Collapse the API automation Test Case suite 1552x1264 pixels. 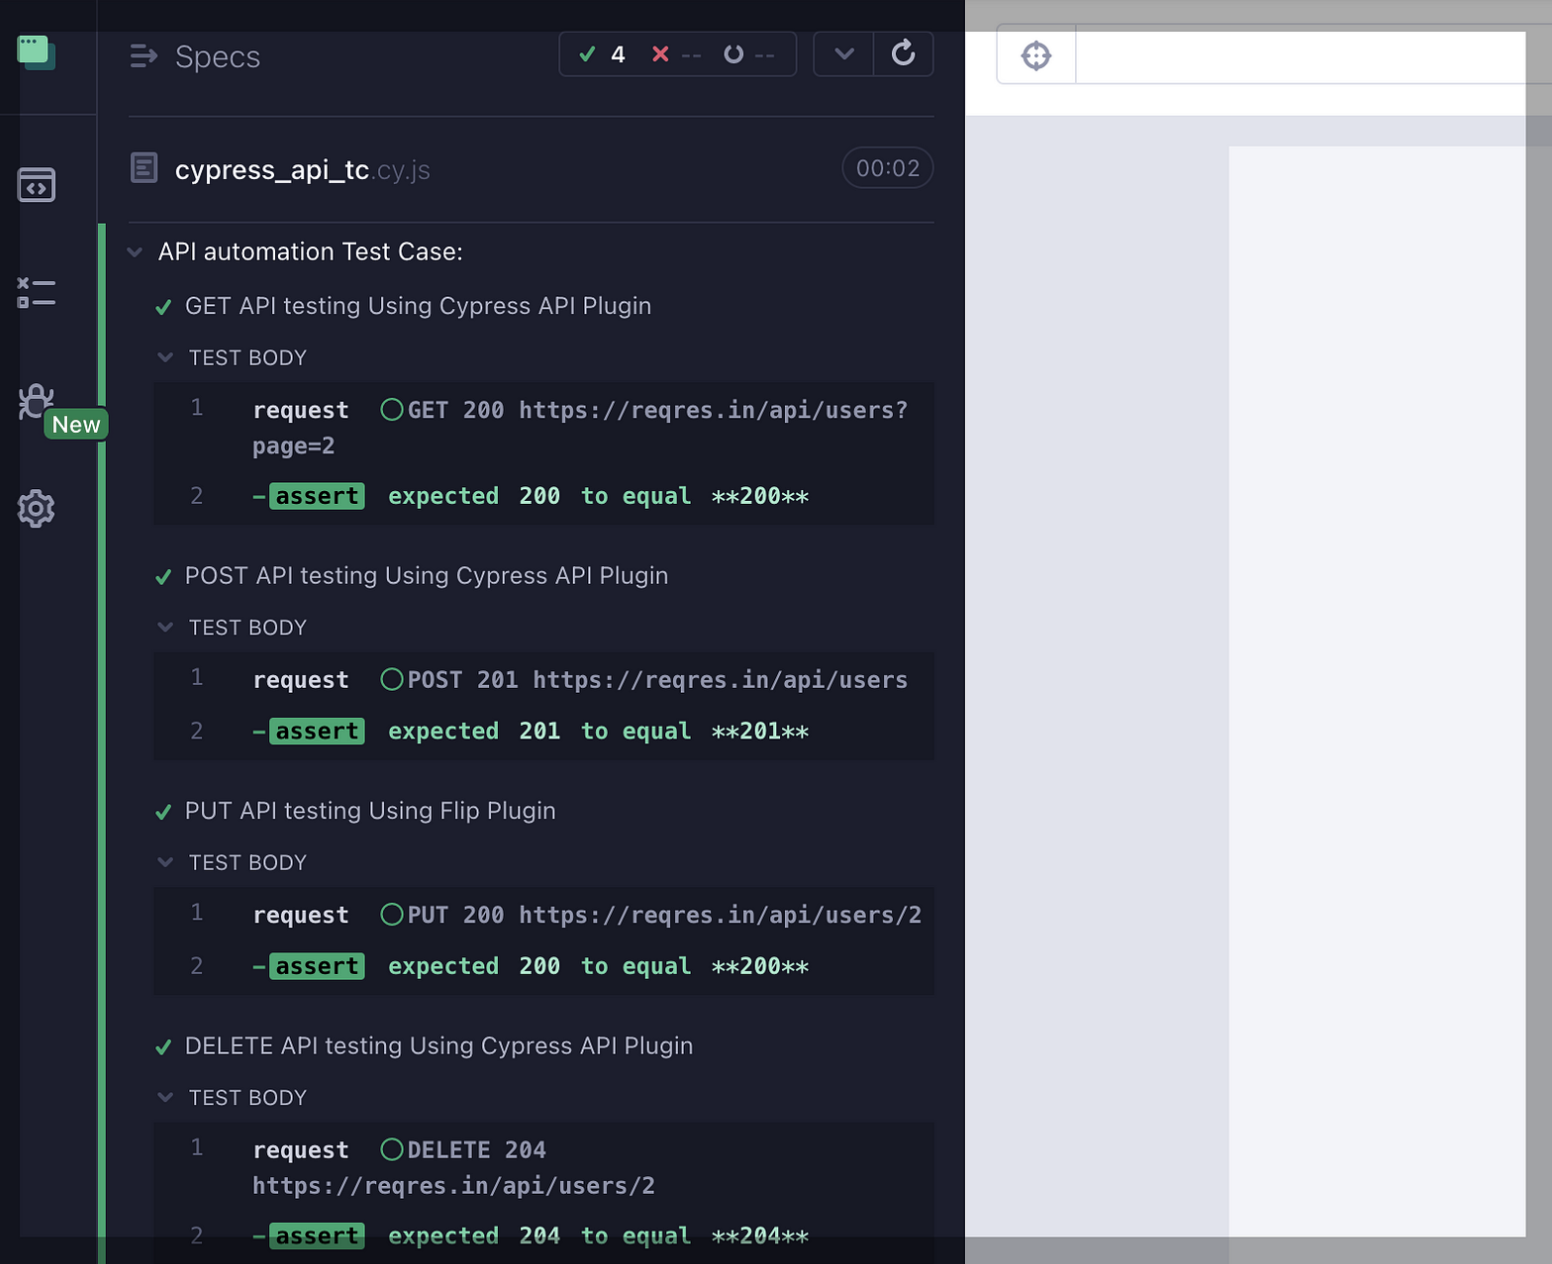[135, 252]
